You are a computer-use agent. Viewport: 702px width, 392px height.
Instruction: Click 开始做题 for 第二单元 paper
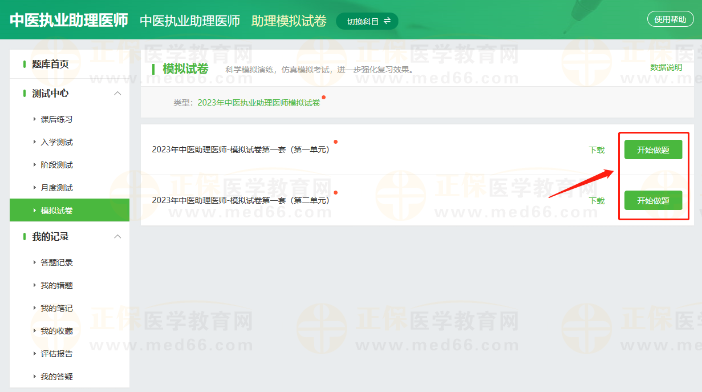coord(653,200)
